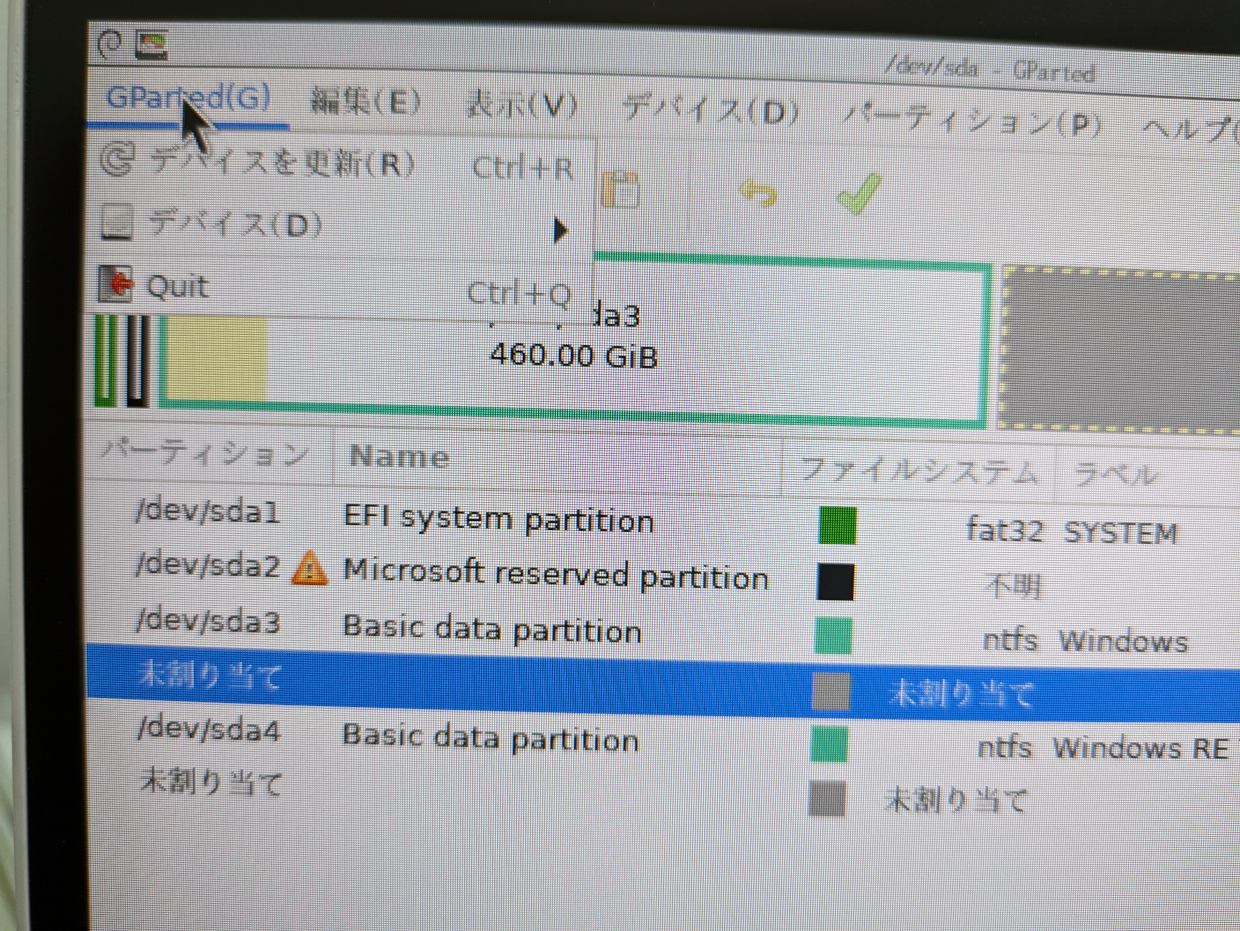The image size is (1240, 931).
Task: Click the SYSTEM label text
Action: [x=1120, y=533]
